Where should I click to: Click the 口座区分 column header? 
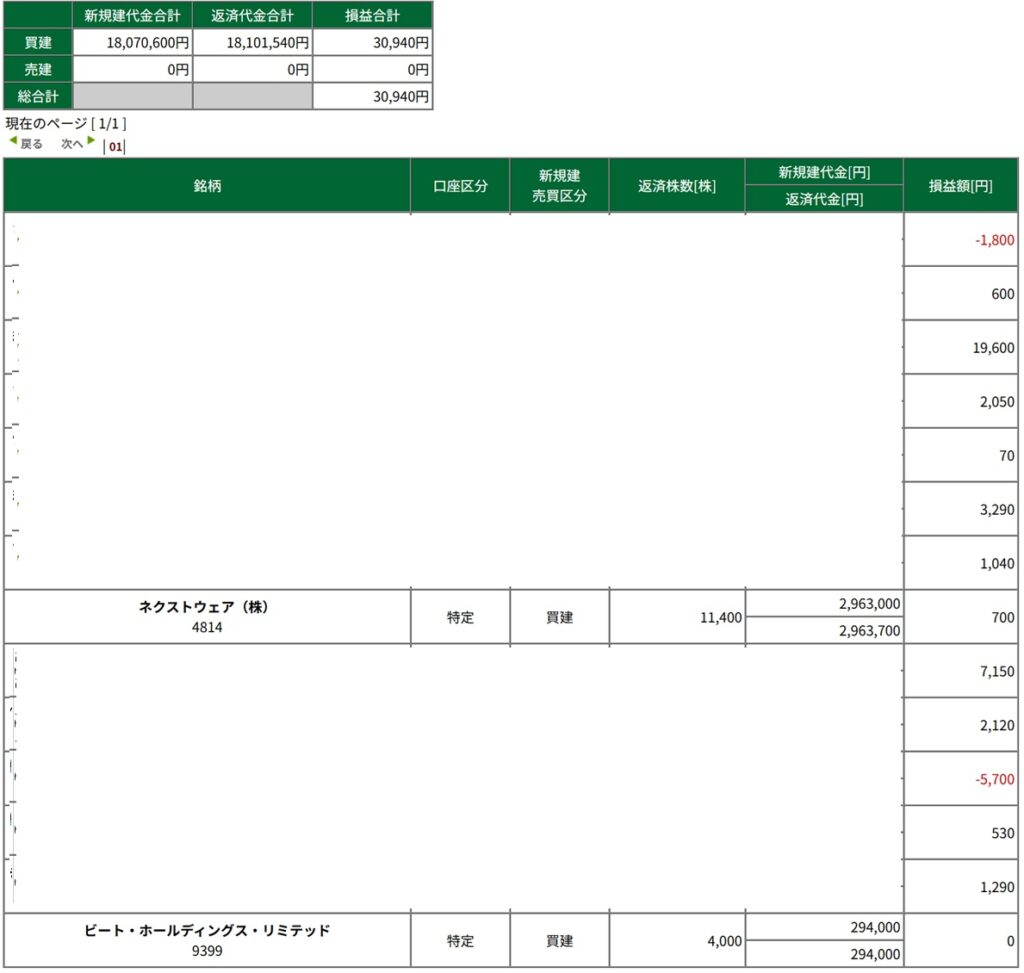pyautogui.click(x=460, y=186)
